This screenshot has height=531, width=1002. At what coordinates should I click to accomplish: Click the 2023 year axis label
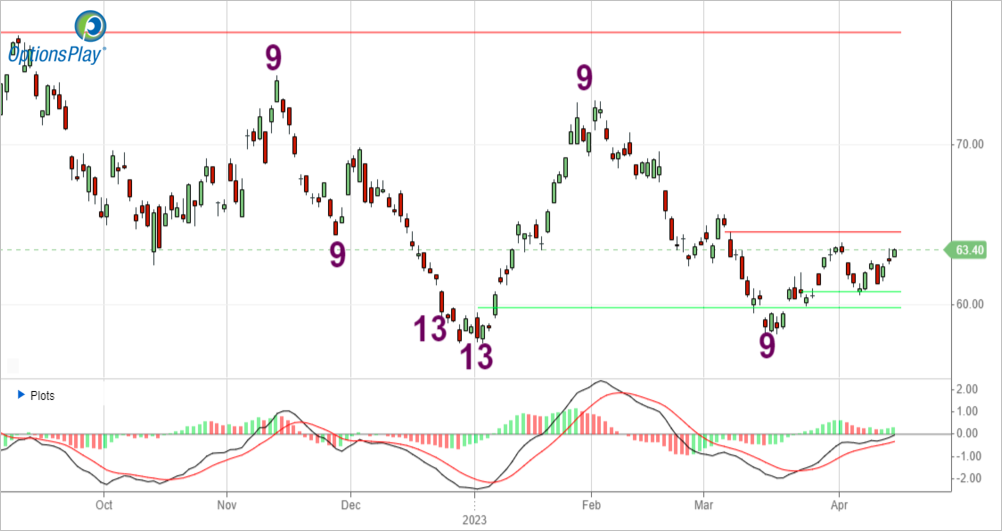tap(475, 519)
